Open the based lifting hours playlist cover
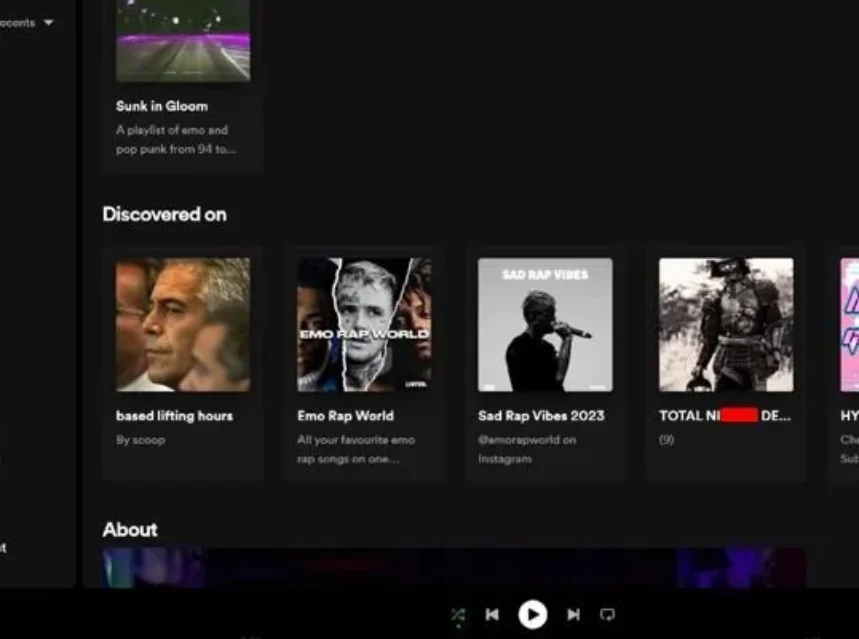This screenshot has height=639, width=859. point(183,325)
